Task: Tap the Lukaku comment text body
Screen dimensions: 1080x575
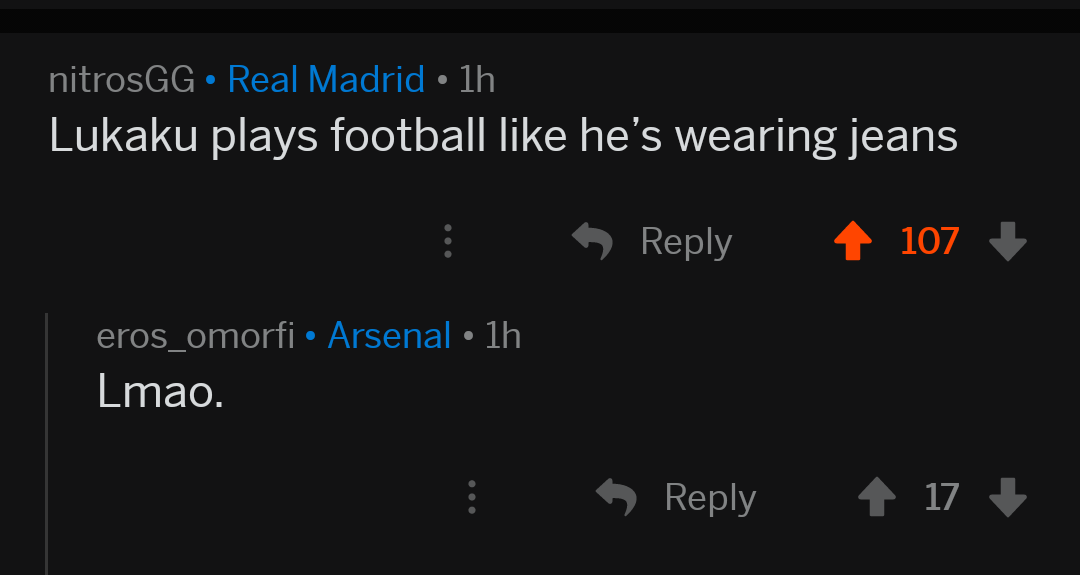Action: pos(503,137)
